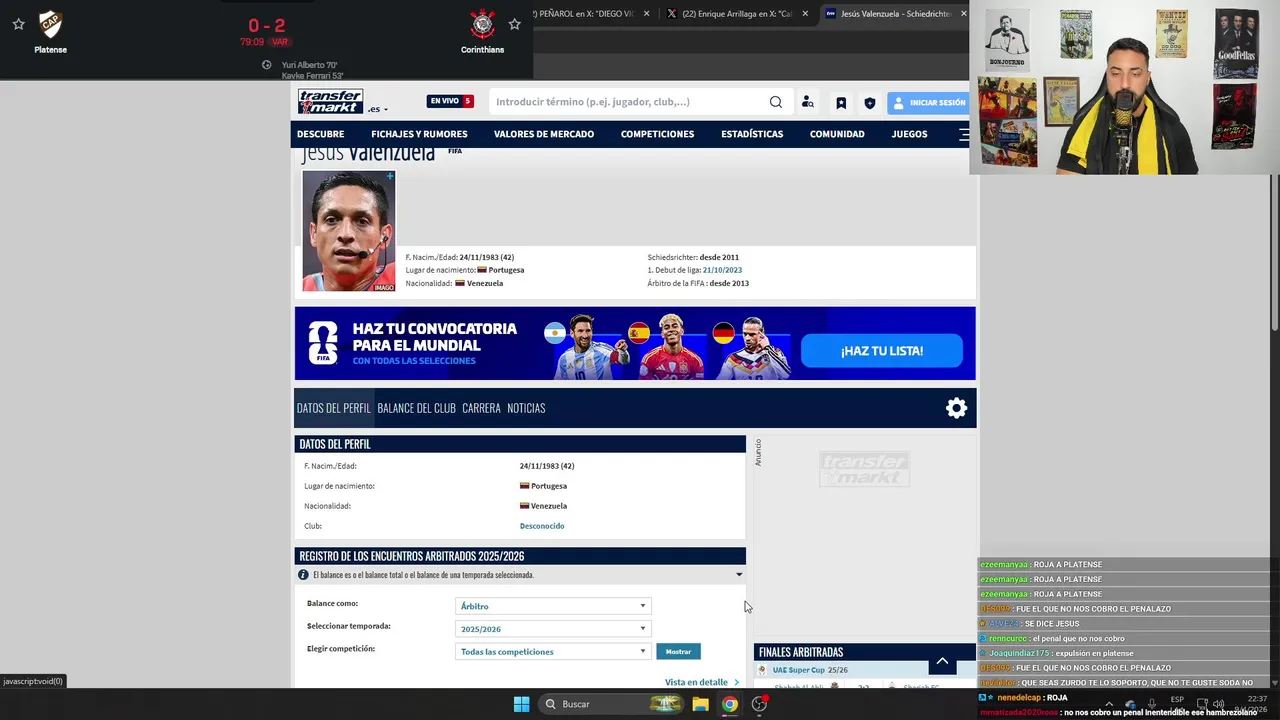Click the UAE Super Cup link

(798, 670)
